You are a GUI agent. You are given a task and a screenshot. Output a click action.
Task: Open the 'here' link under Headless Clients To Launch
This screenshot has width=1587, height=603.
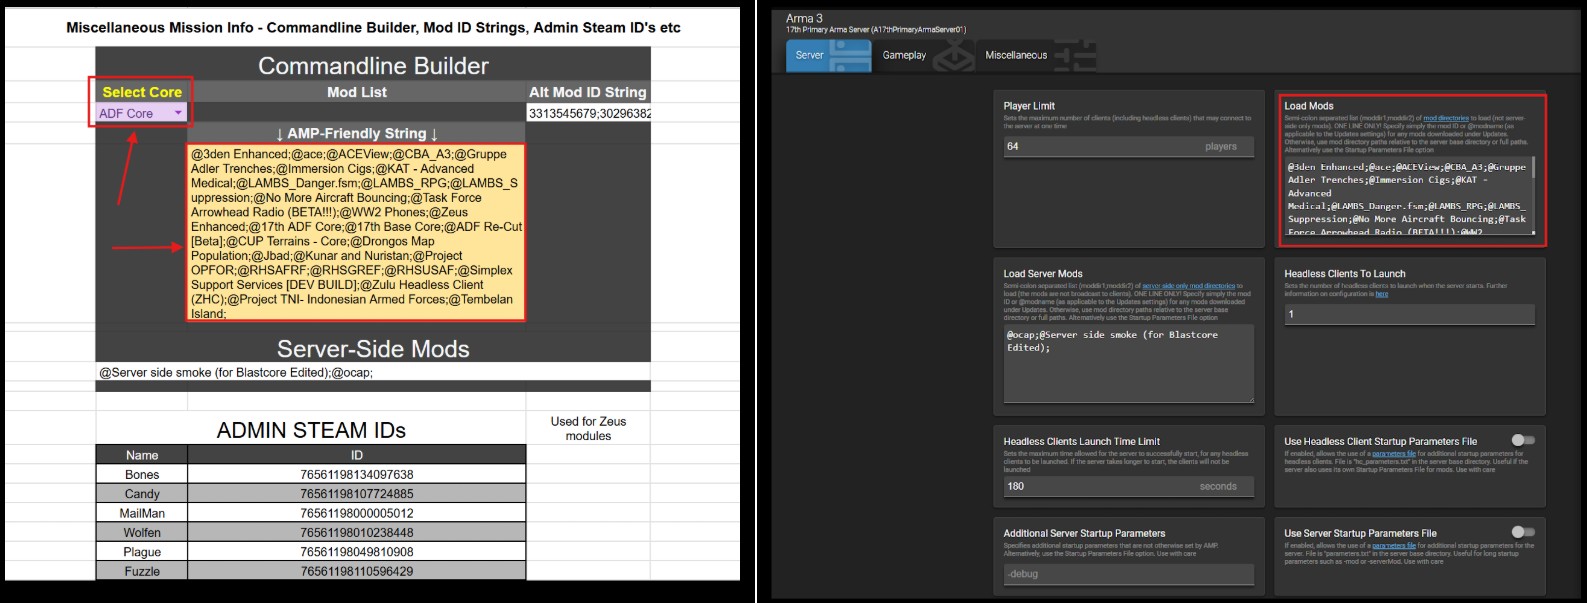[1381, 294]
